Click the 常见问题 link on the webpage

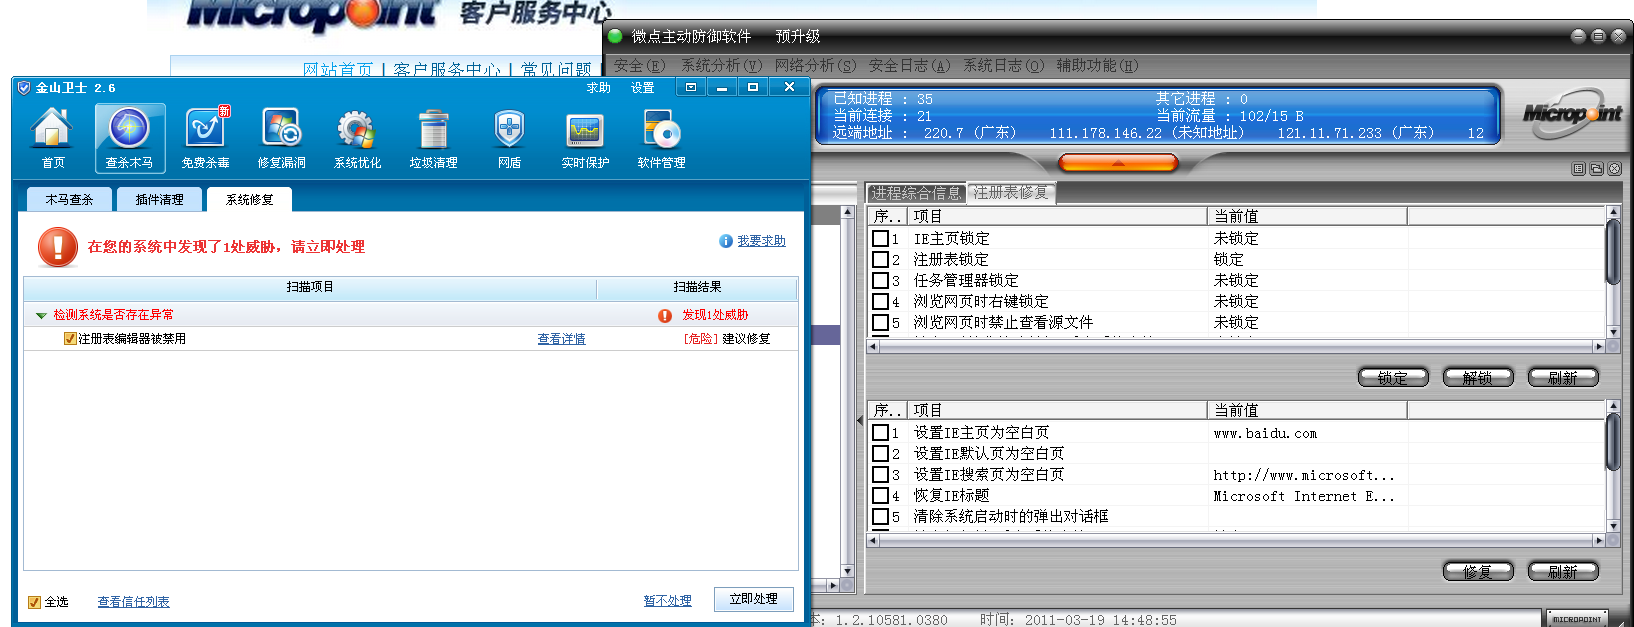pyautogui.click(x=556, y=70)
